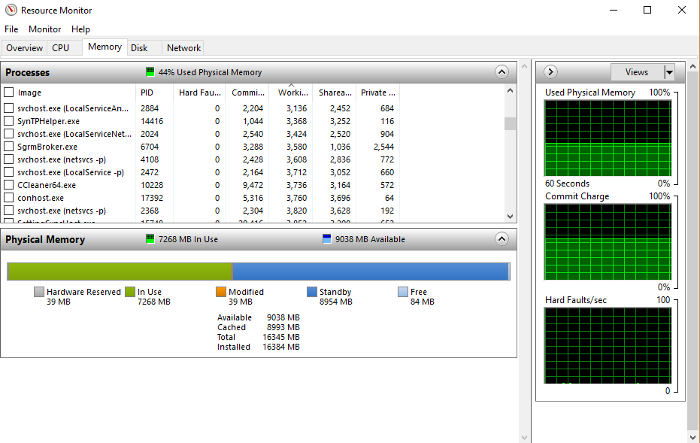Check the box next to SynTPHelper.exe
This screenshot has width=700, height=443.
[x=9, y=121]
